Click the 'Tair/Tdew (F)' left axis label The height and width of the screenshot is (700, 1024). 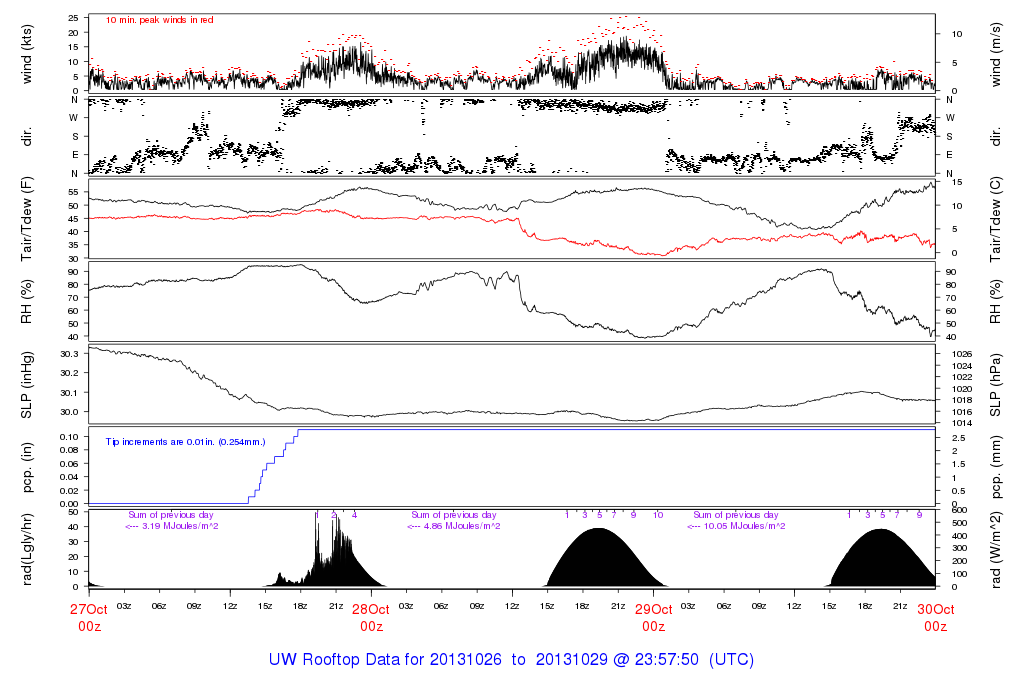click(27, 217)
